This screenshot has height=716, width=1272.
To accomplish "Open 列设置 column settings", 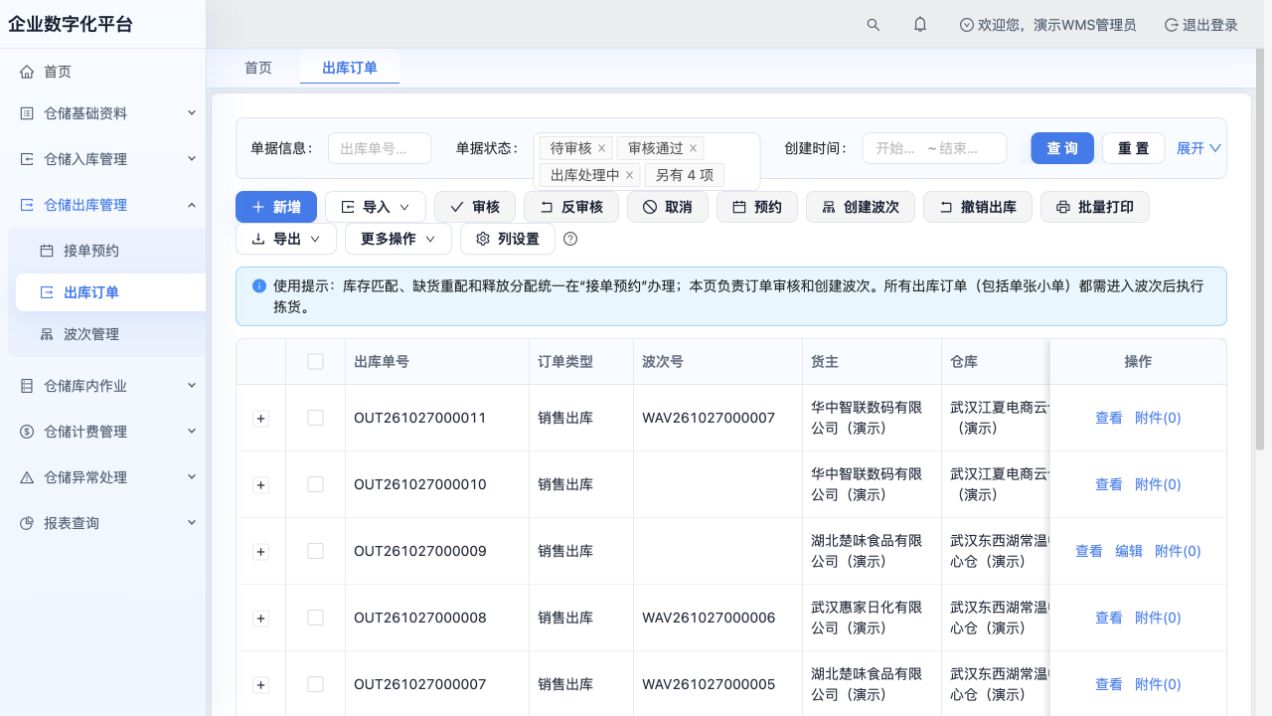I will (507, 239).
